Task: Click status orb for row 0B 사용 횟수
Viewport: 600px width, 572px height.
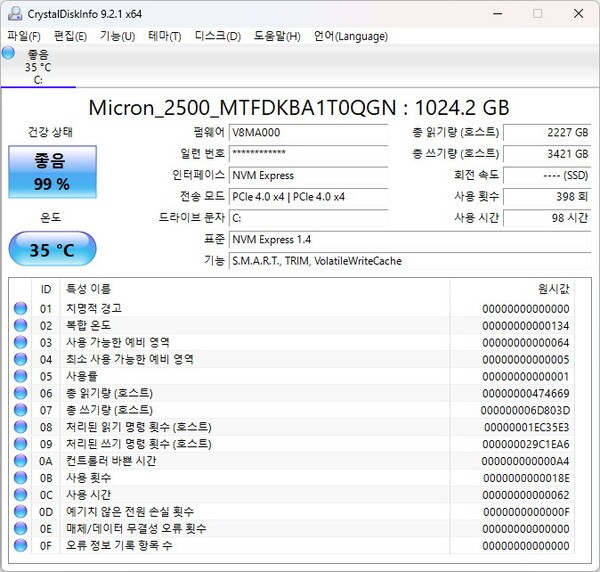Action: (20, 478)
